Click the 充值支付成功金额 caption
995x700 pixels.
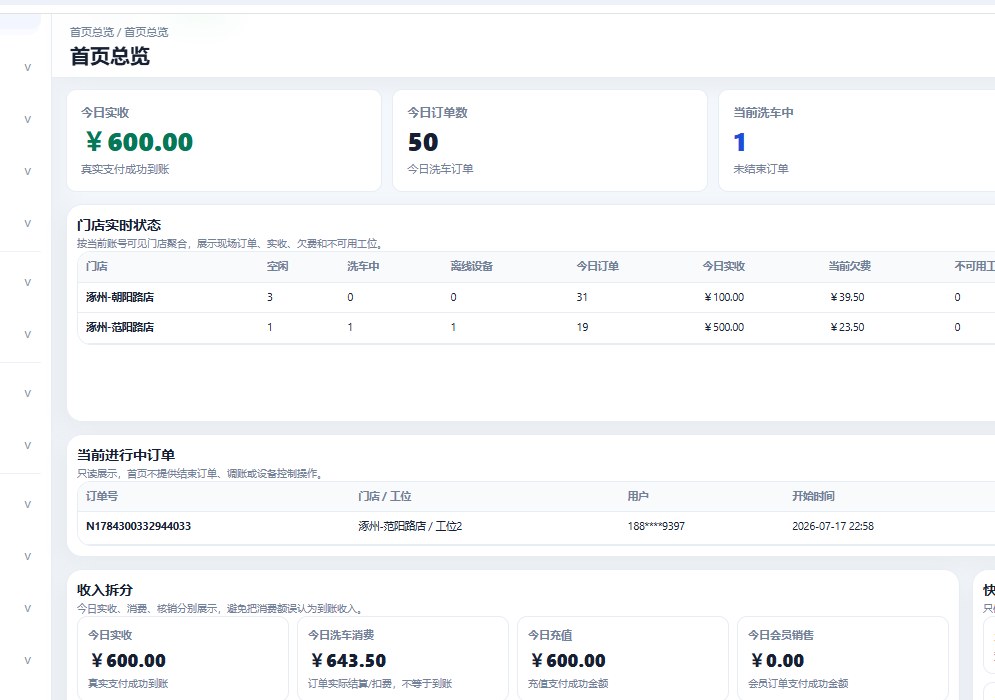(568, 683)
